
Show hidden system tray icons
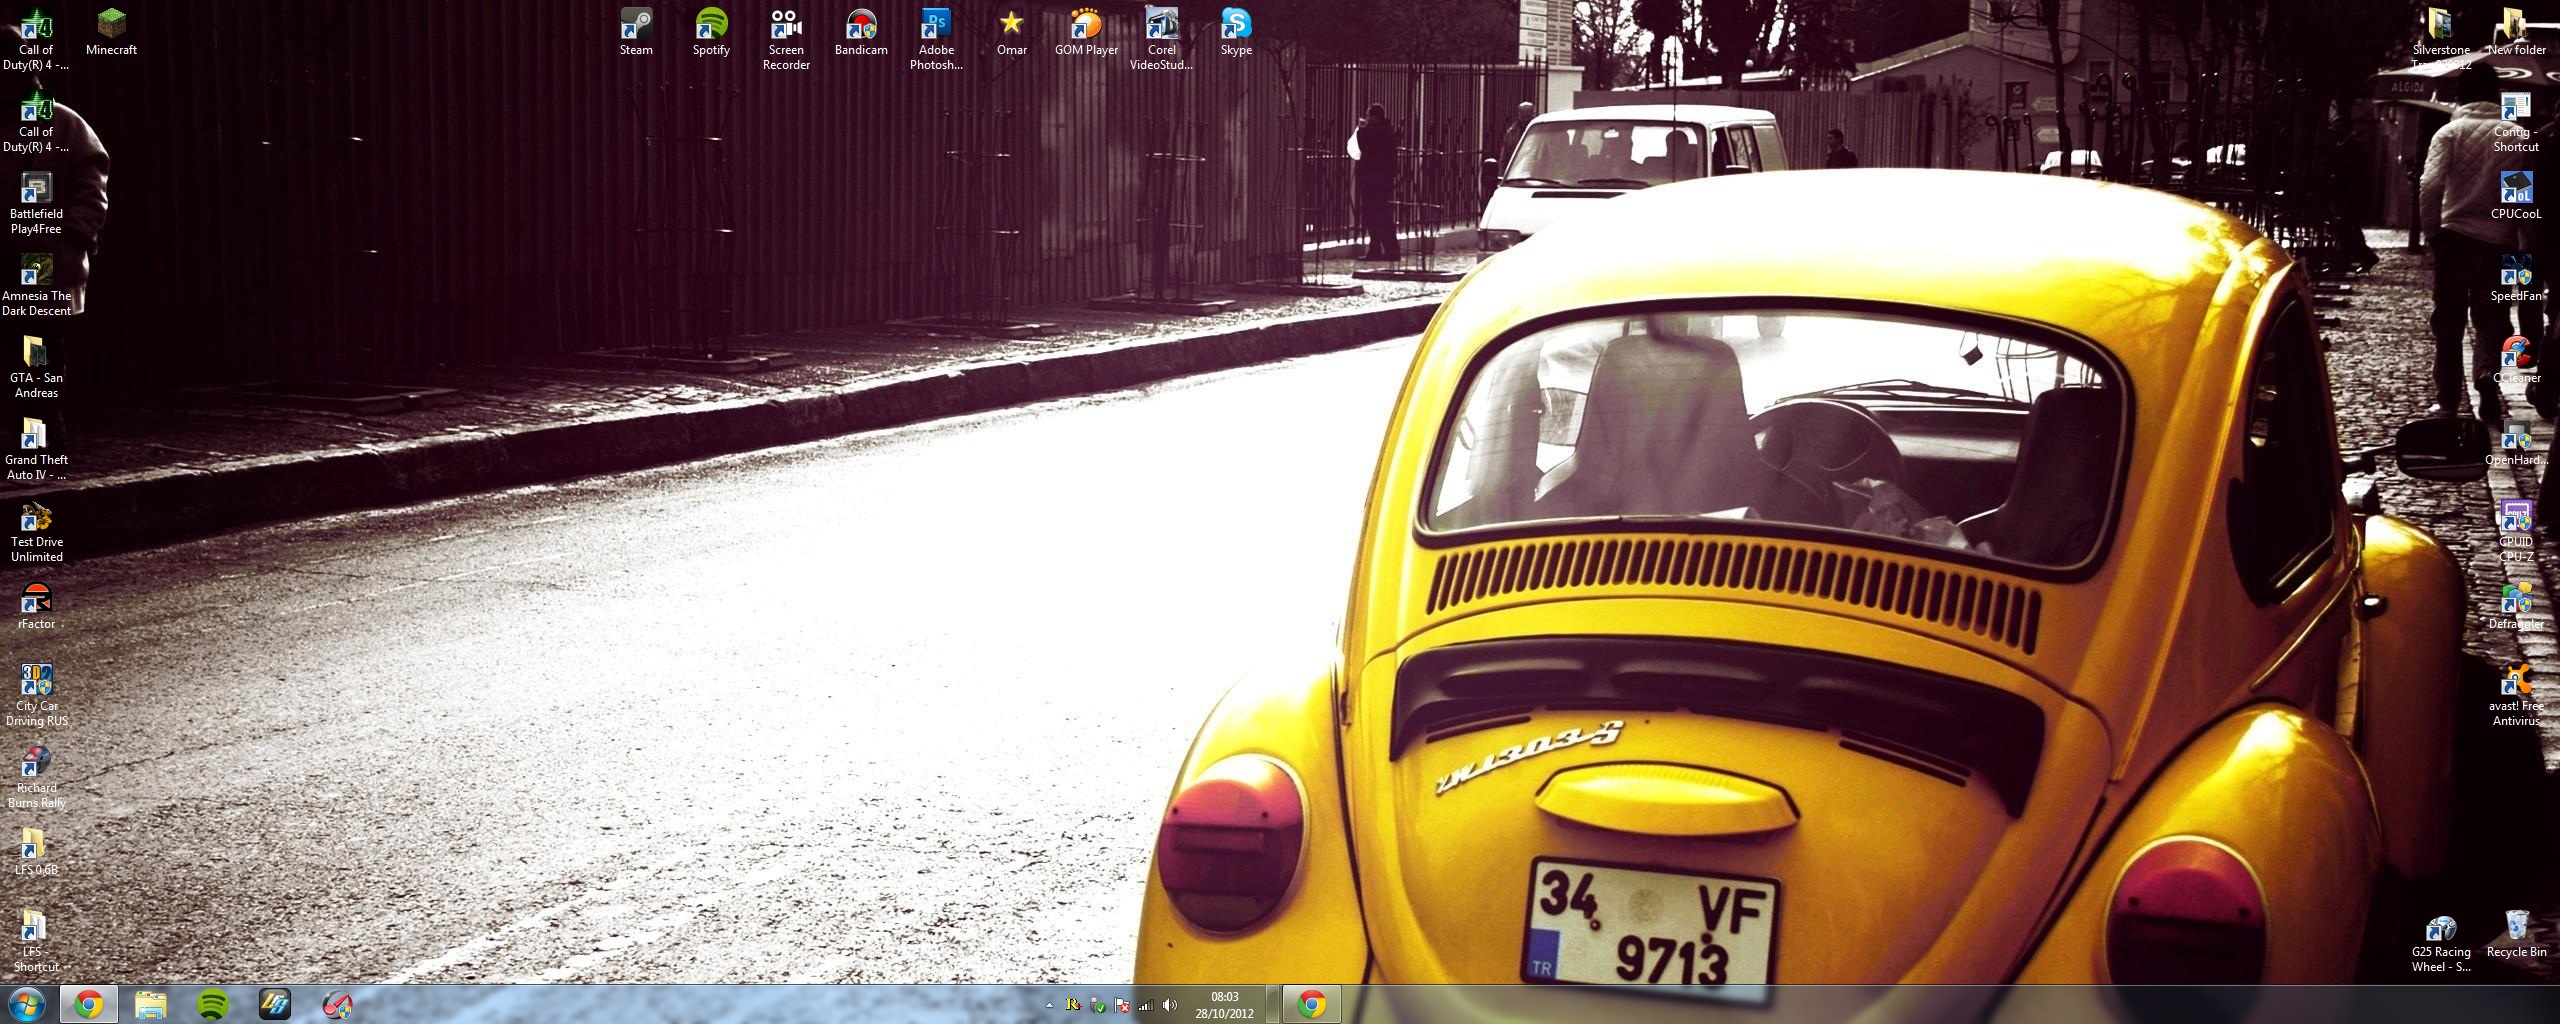coord(1049,1005)
